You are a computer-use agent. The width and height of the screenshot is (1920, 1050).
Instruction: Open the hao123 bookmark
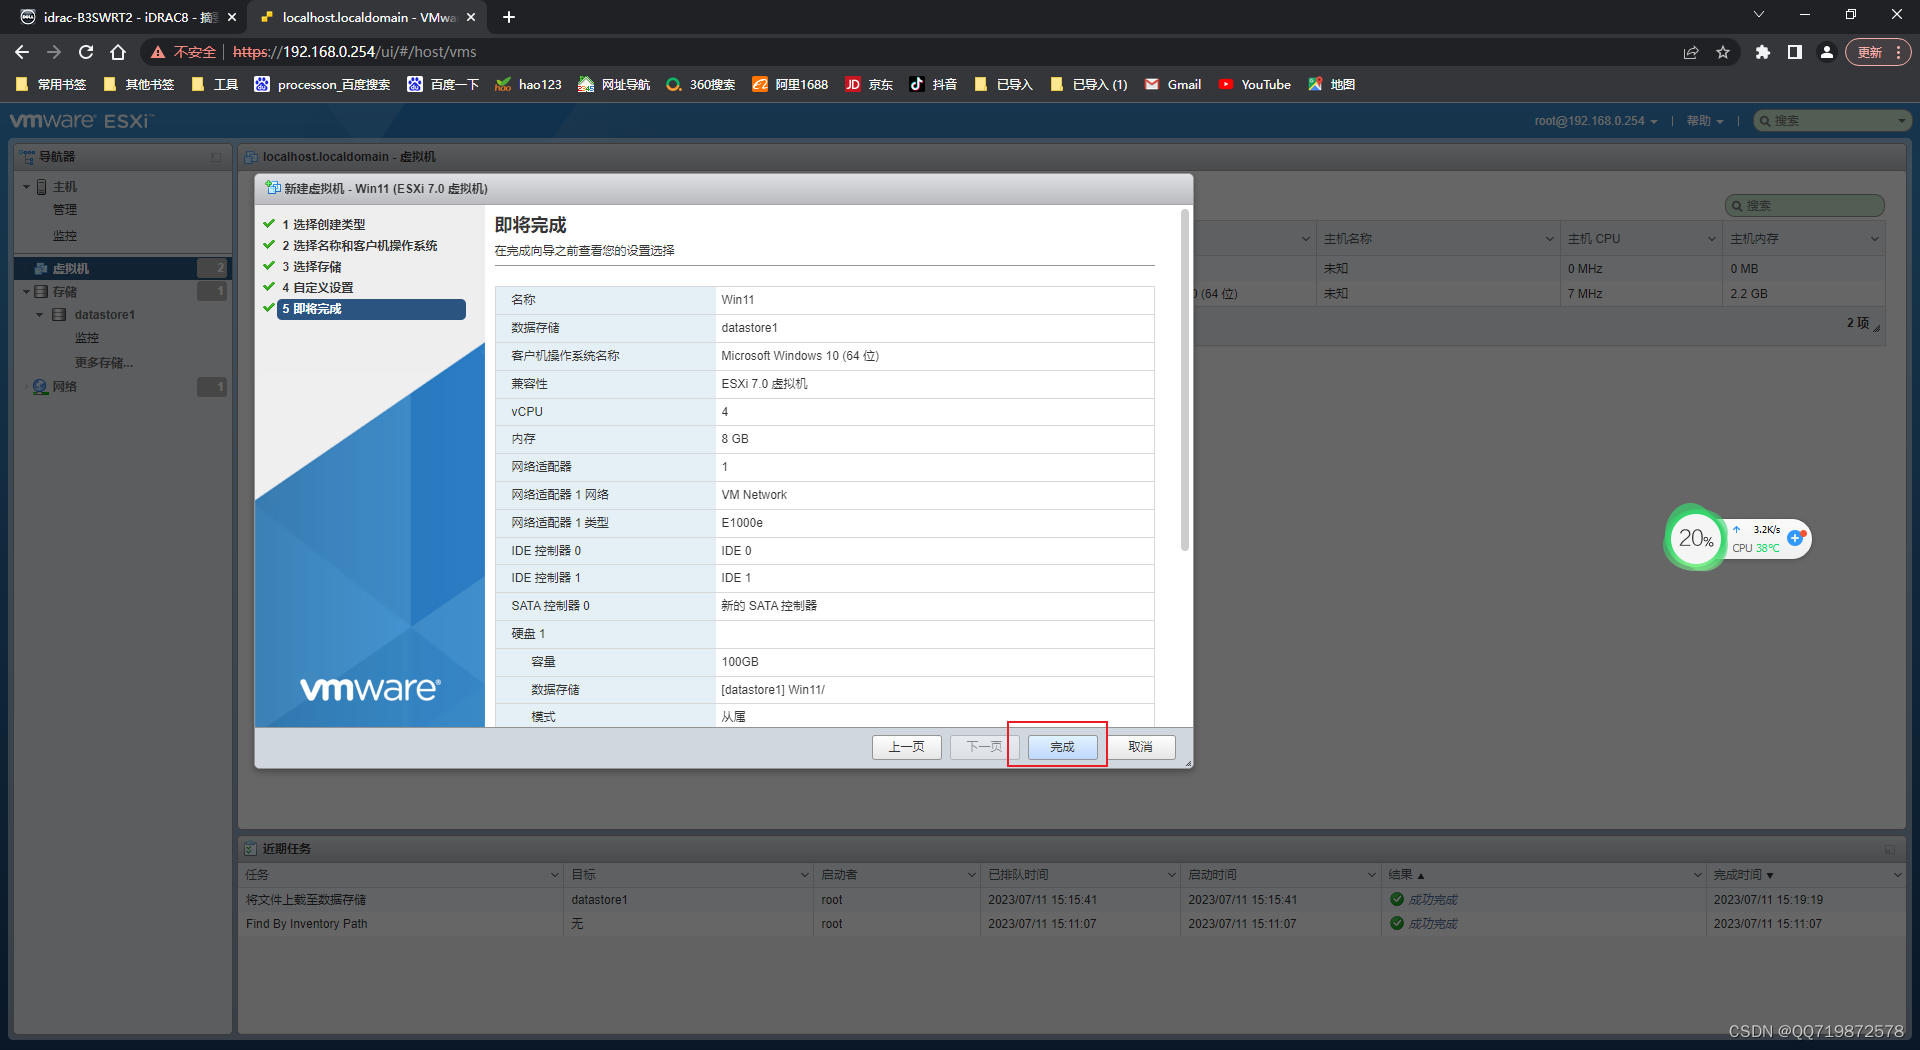click(x=528, y=85)
